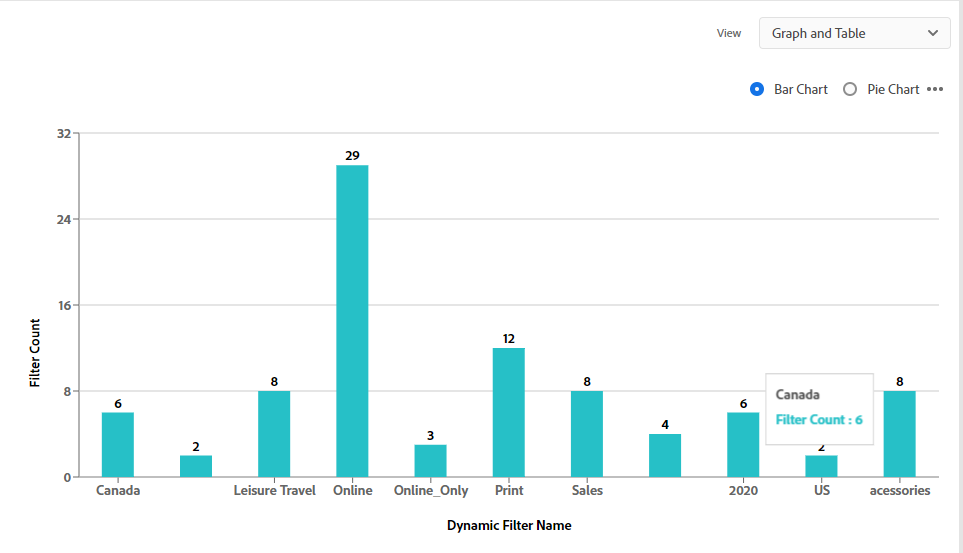Click the unlabeled bar showing 4
The height and width of the screenshot is (553, 963).
665,455
